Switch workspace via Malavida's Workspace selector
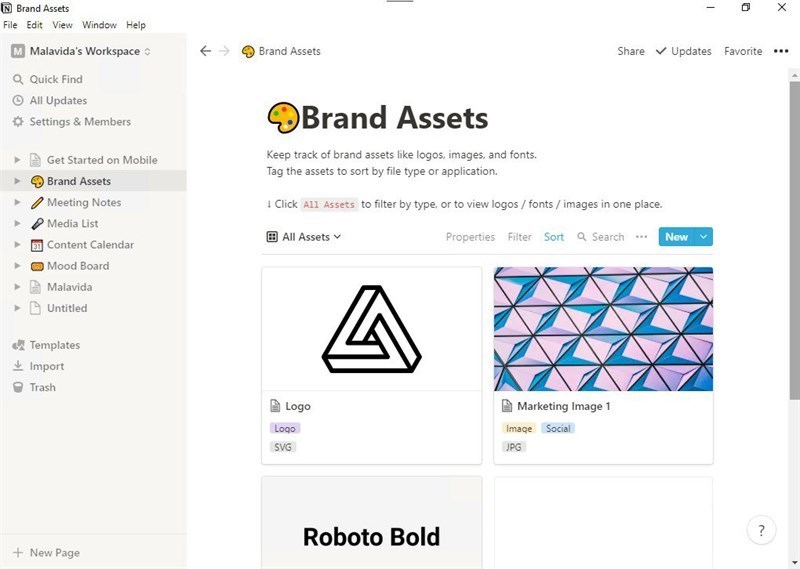 click(81, 51)
